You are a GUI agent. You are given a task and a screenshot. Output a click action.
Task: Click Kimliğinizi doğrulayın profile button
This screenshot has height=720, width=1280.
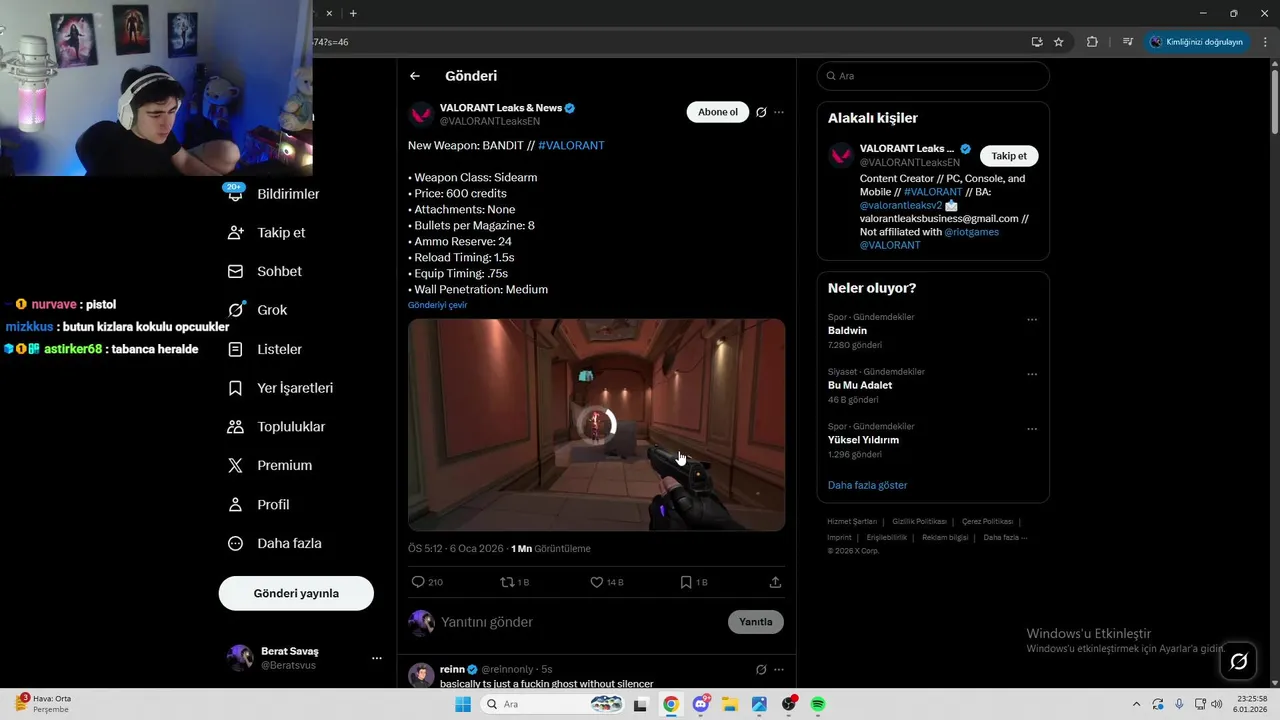coord(1196,42)
